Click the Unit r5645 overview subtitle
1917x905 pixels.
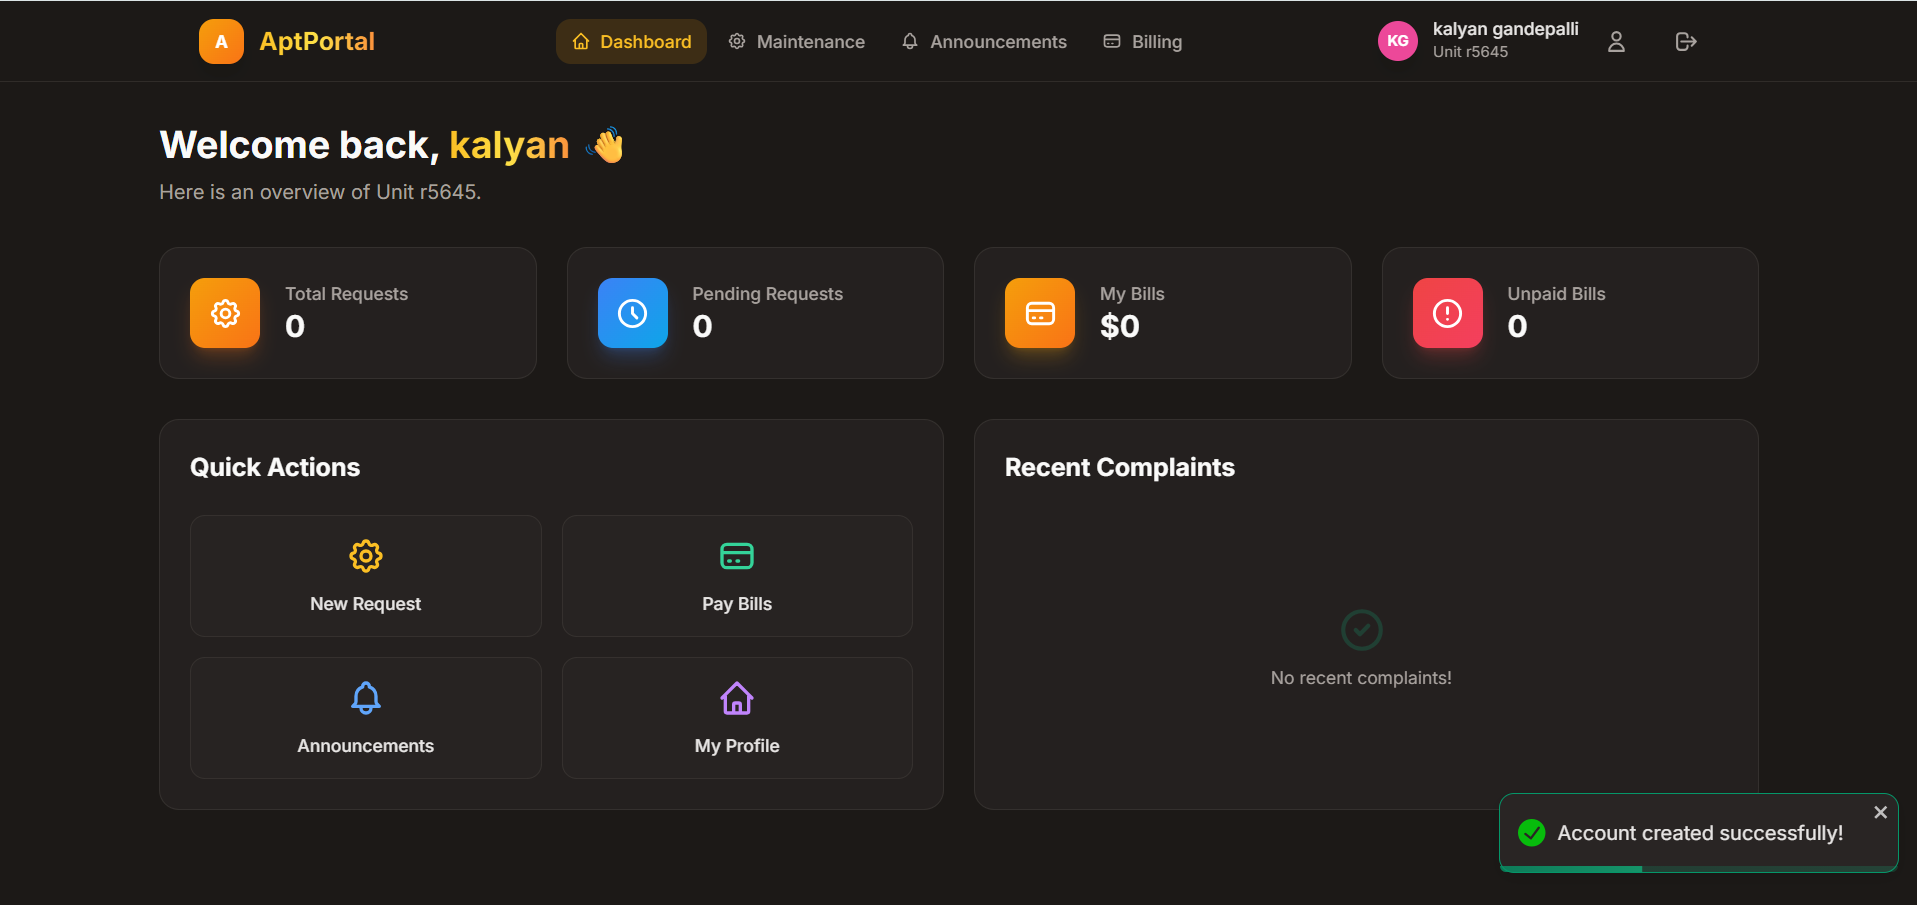click(320, 192)
